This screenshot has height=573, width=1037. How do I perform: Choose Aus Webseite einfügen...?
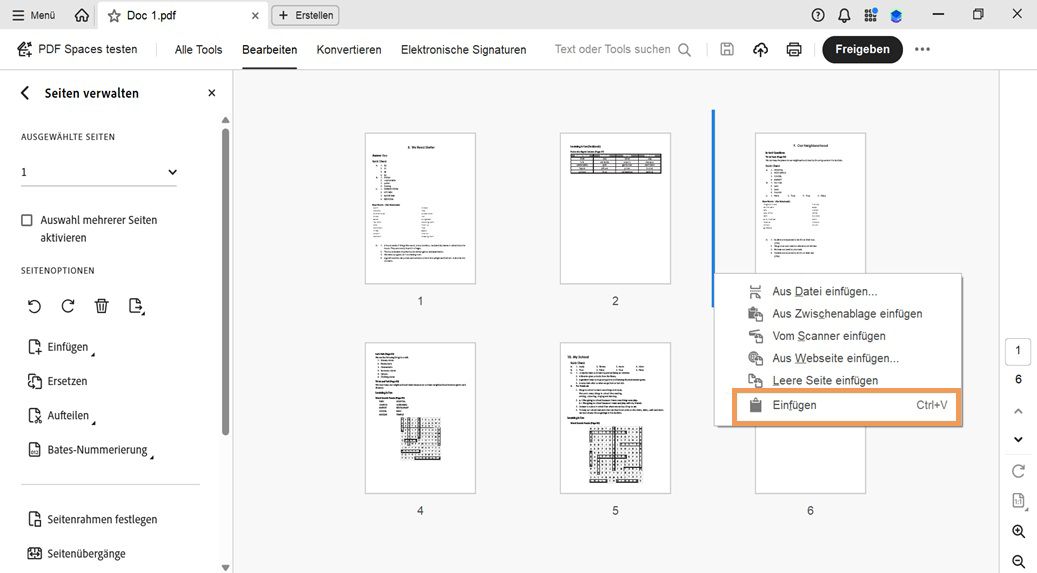tap(838, 359)
